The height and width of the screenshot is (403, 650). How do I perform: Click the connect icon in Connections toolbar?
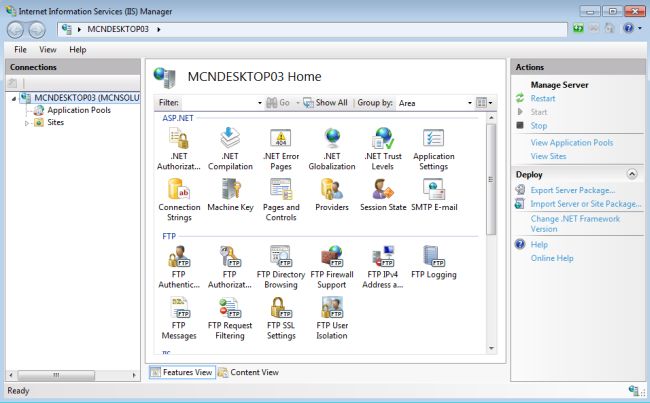[13, 83]
